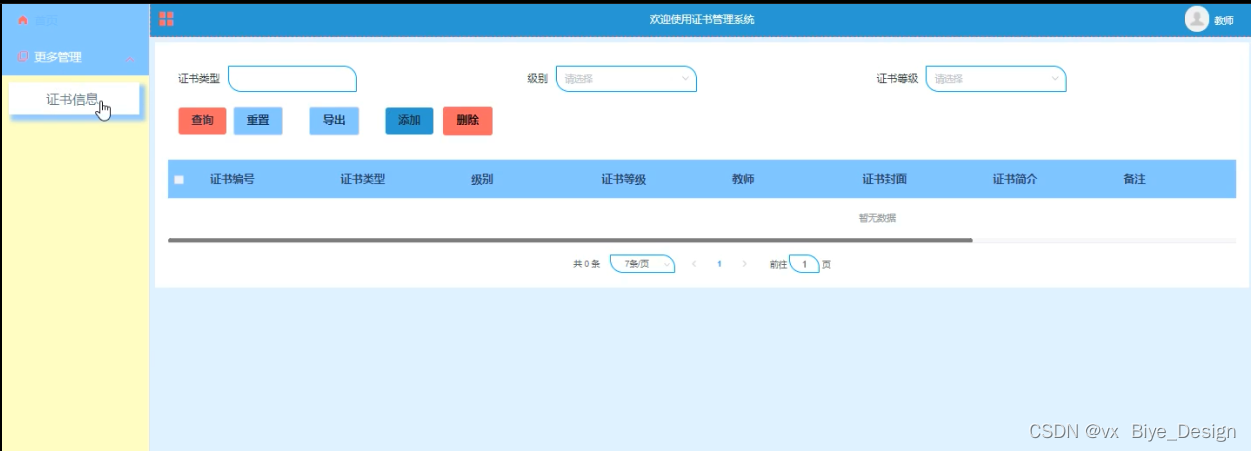Click the red grid menu icon in the header
Viewport: 1251px width, 451px height.
166,19
